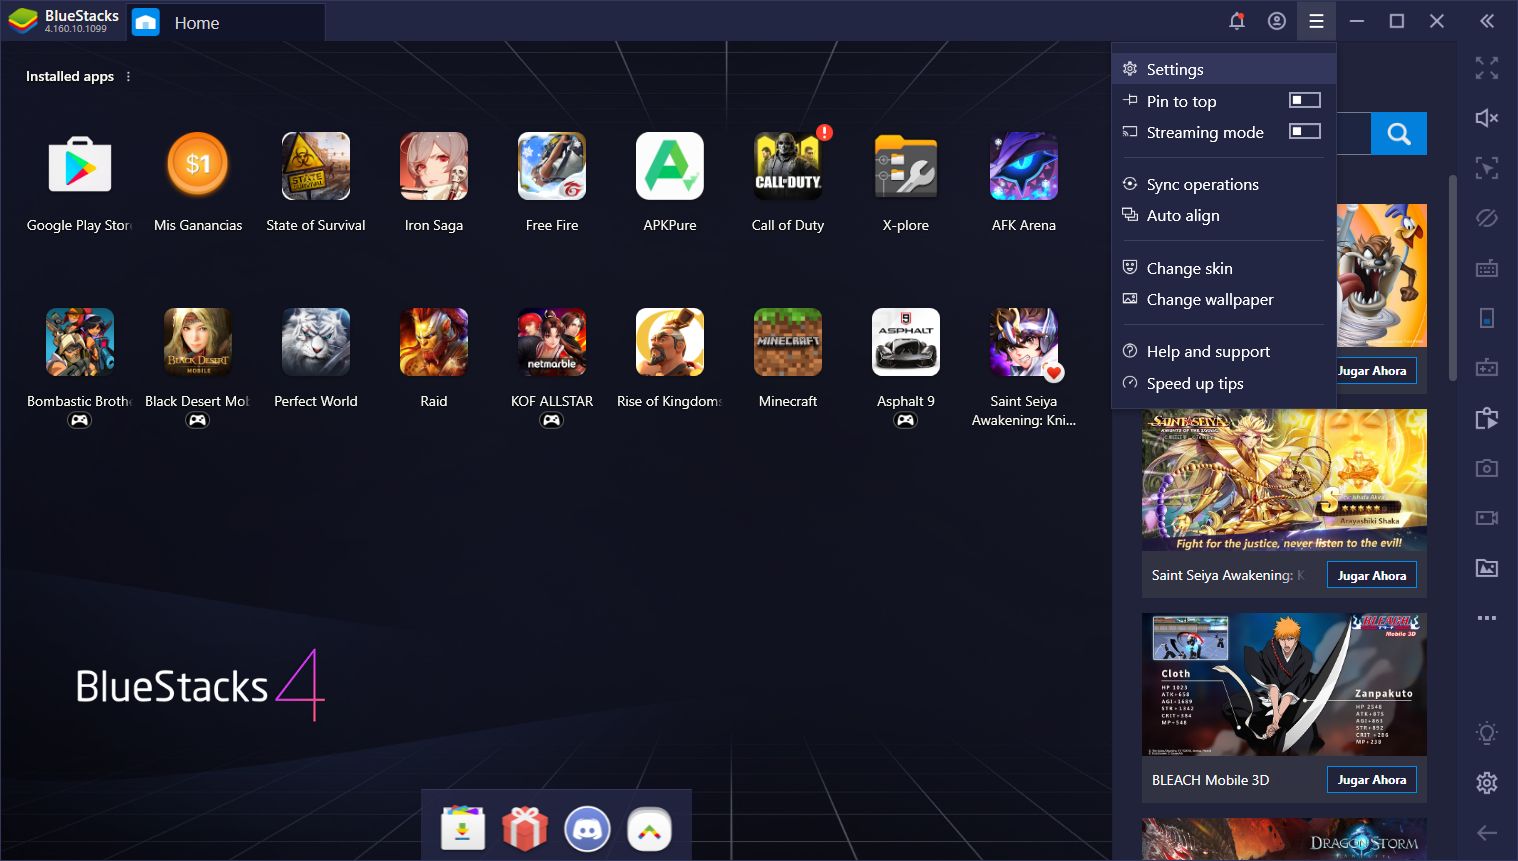Click the search magnifier button

coord(1399,133)
